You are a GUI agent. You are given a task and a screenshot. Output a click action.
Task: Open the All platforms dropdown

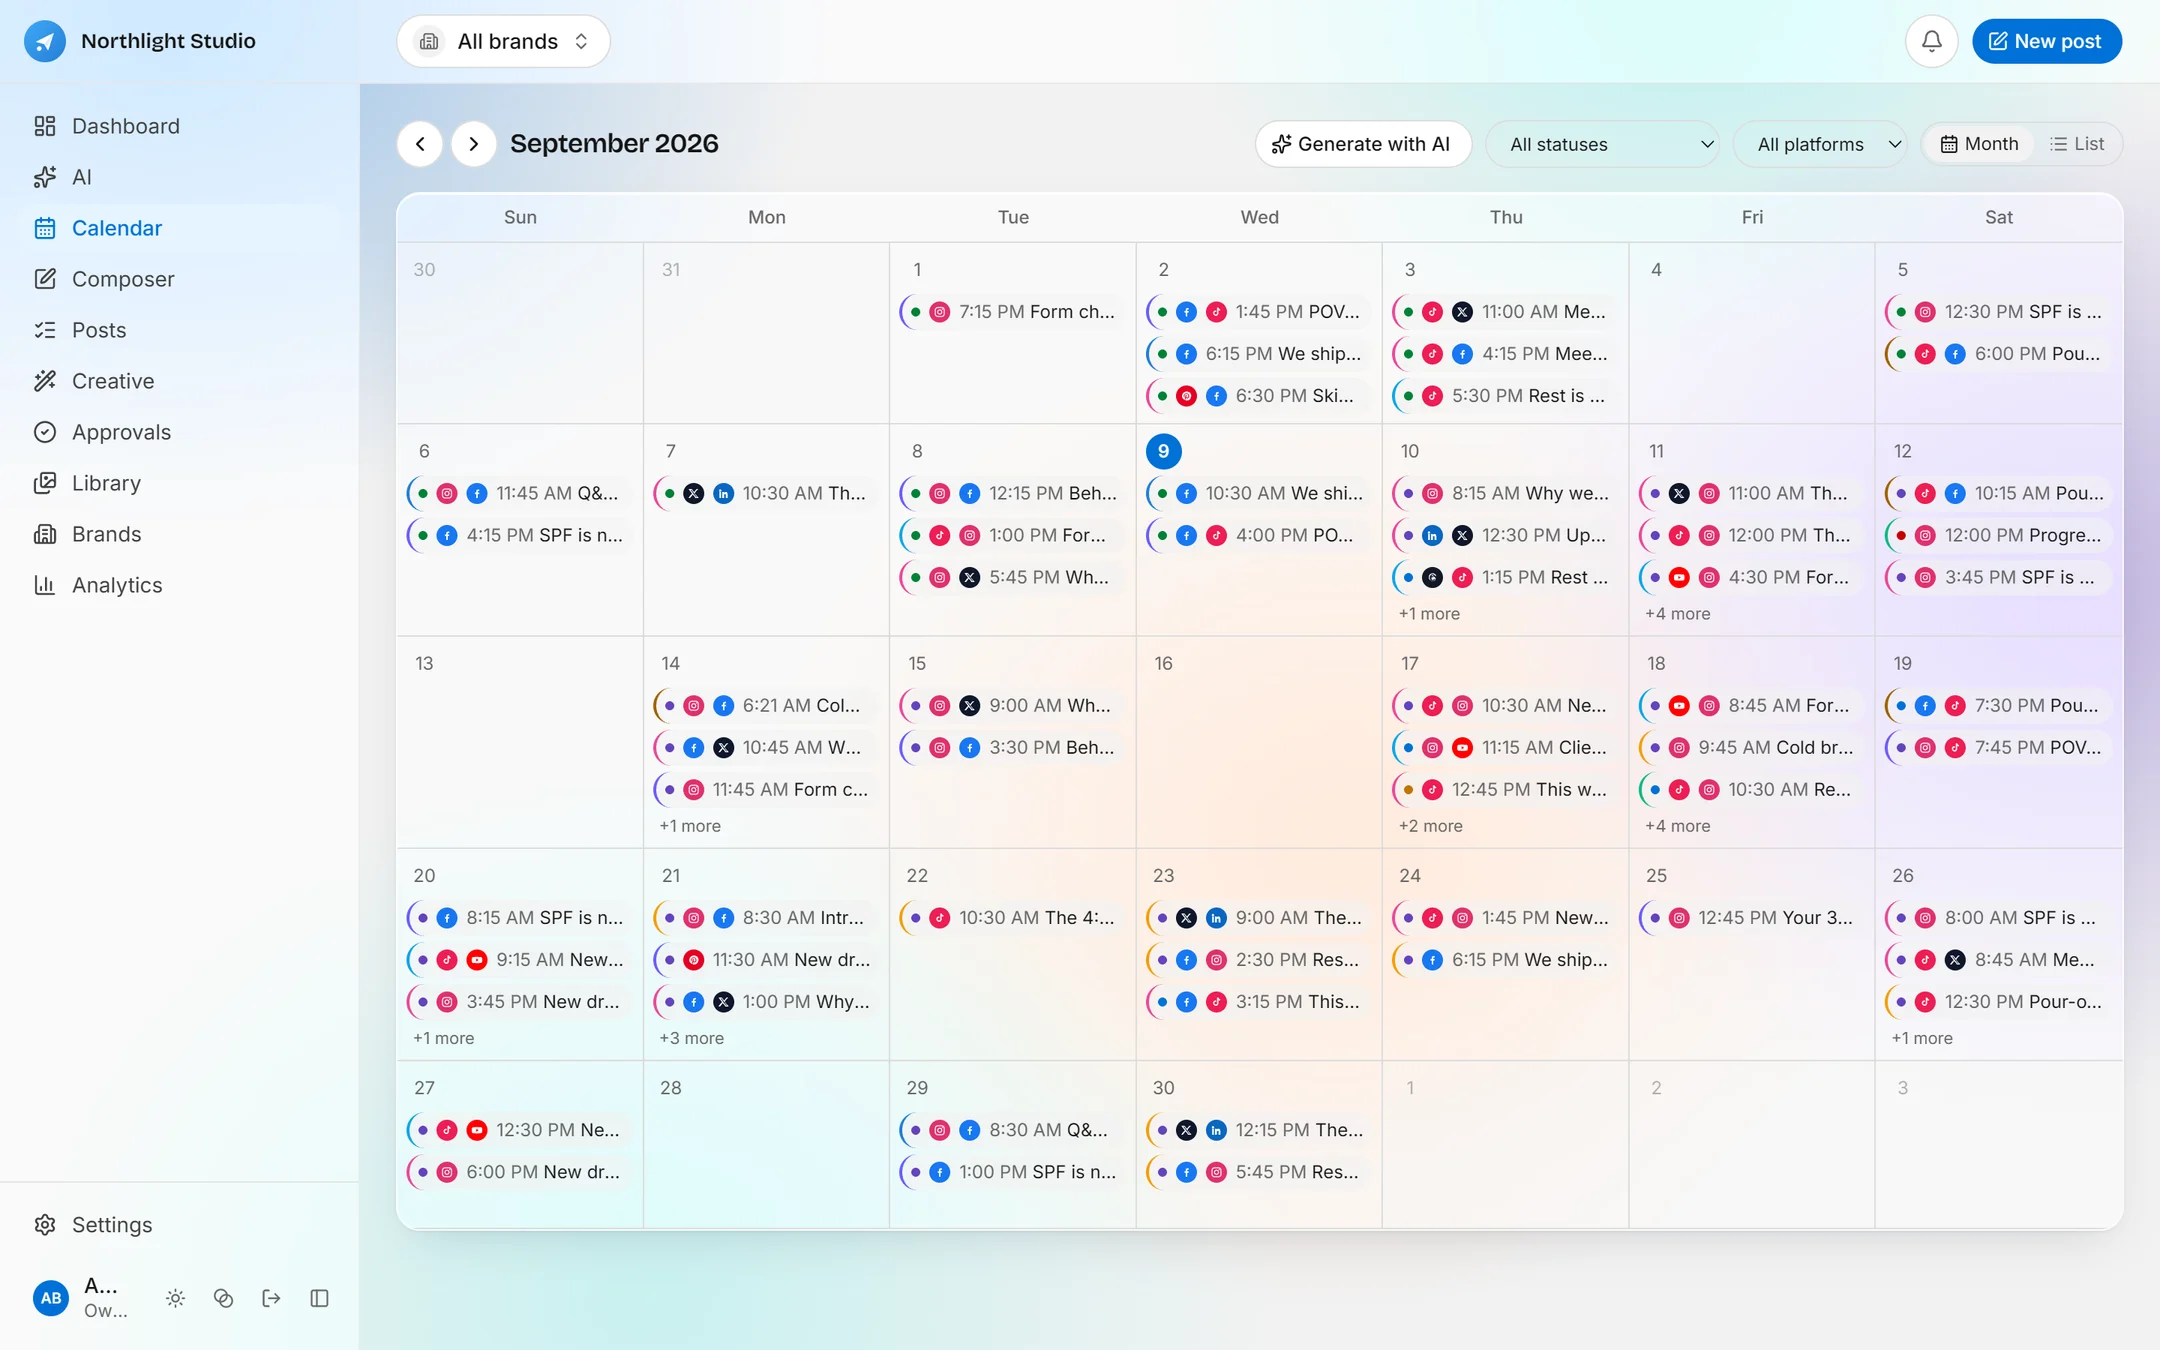pos(1820,144)
